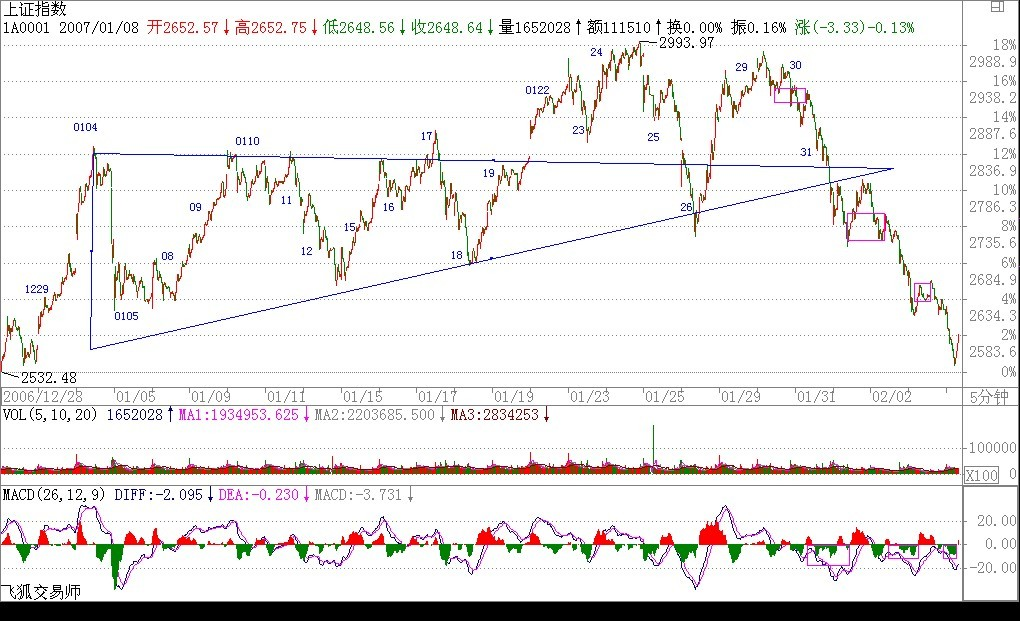This screenshot has width=1020, height=621.
Task: Click the 0105 annotation below the drop
Action: pos(126,316)
